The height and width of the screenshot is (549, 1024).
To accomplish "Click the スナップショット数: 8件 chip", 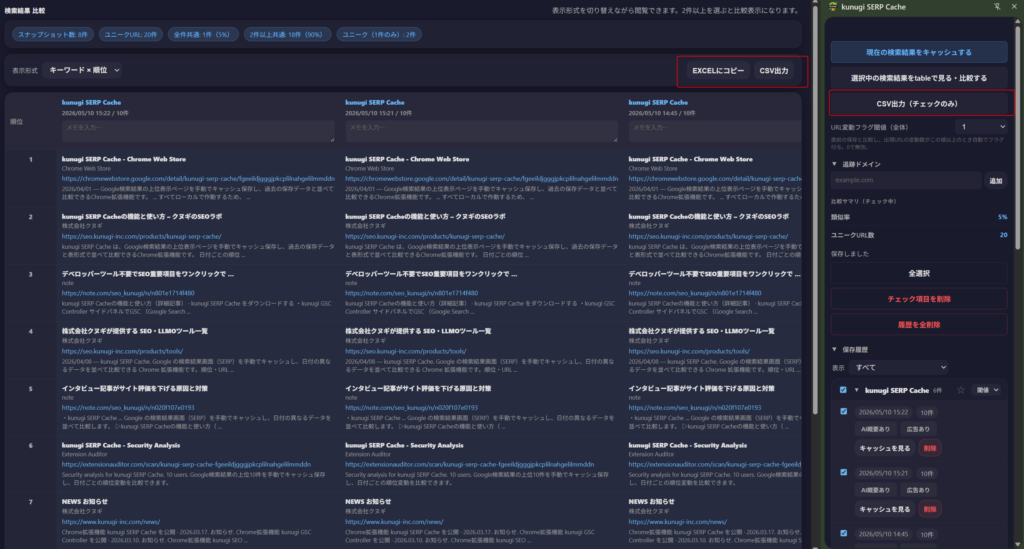I will 52,35.
